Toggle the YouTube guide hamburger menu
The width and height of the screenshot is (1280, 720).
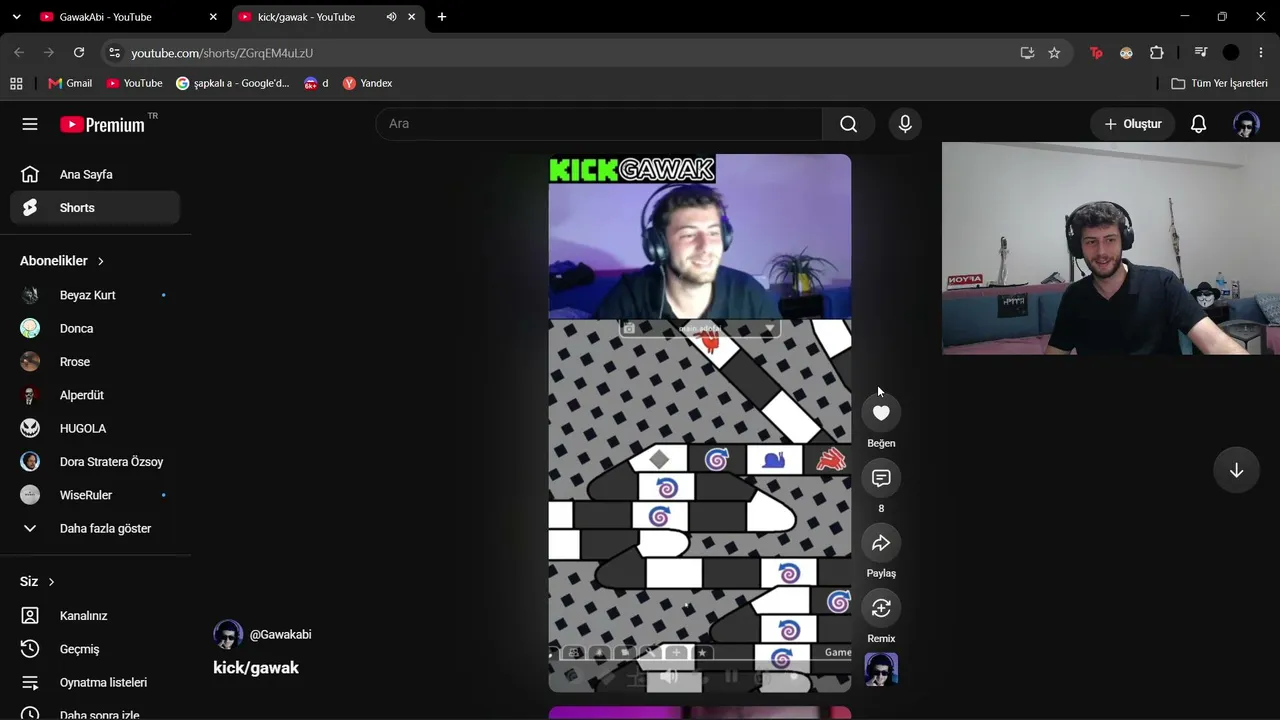tap(30, 124)
